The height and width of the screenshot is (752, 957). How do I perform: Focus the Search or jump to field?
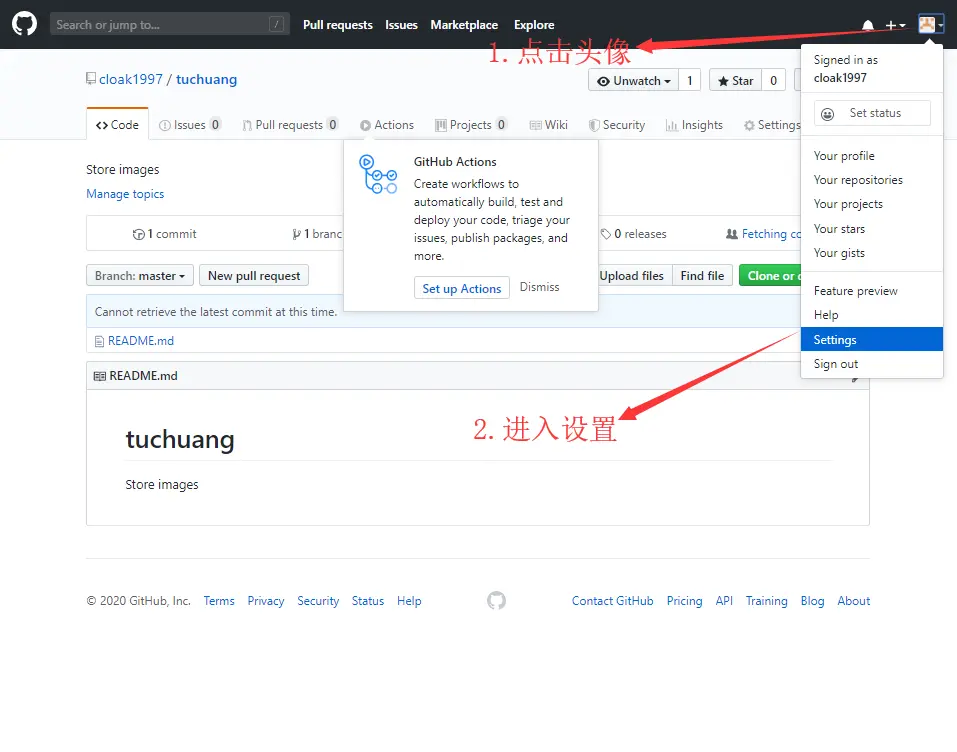tap(170, 24)
